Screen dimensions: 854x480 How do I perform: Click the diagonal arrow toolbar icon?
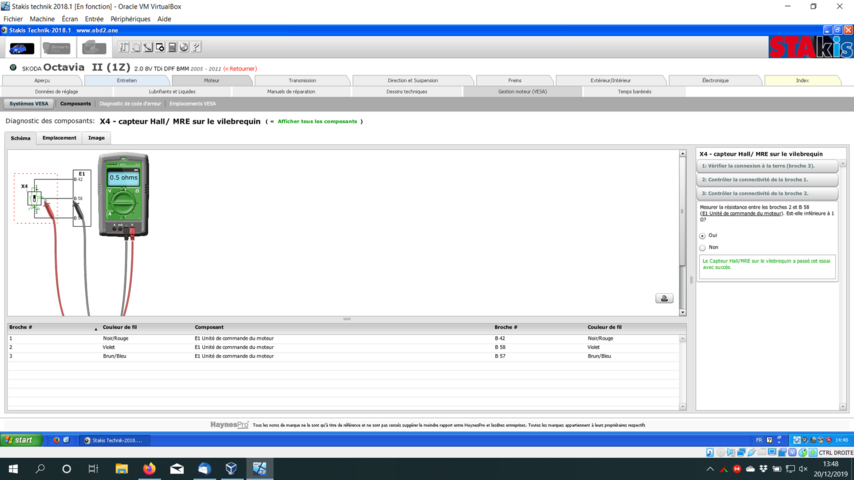pos(148,47)
